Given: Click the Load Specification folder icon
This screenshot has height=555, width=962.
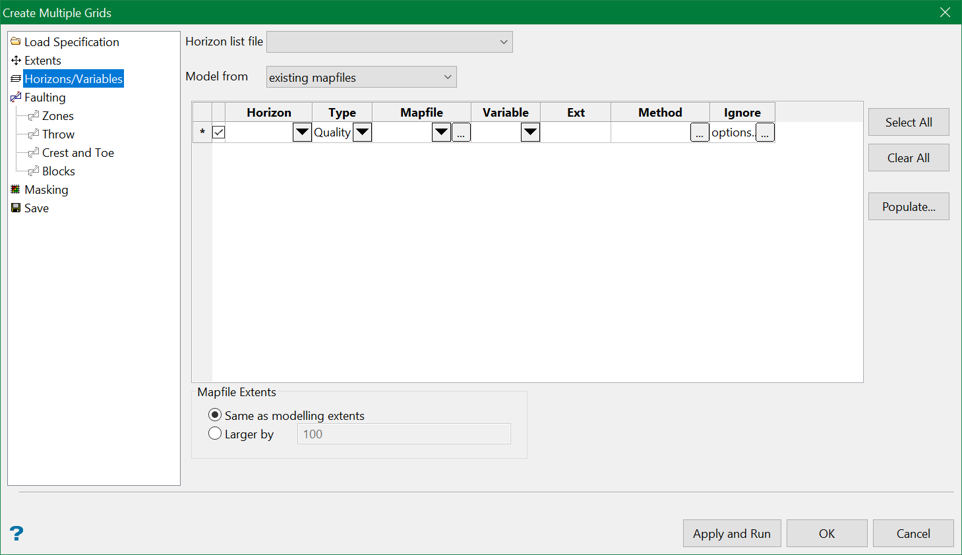Looking at the screenshot, I should 16,42.
